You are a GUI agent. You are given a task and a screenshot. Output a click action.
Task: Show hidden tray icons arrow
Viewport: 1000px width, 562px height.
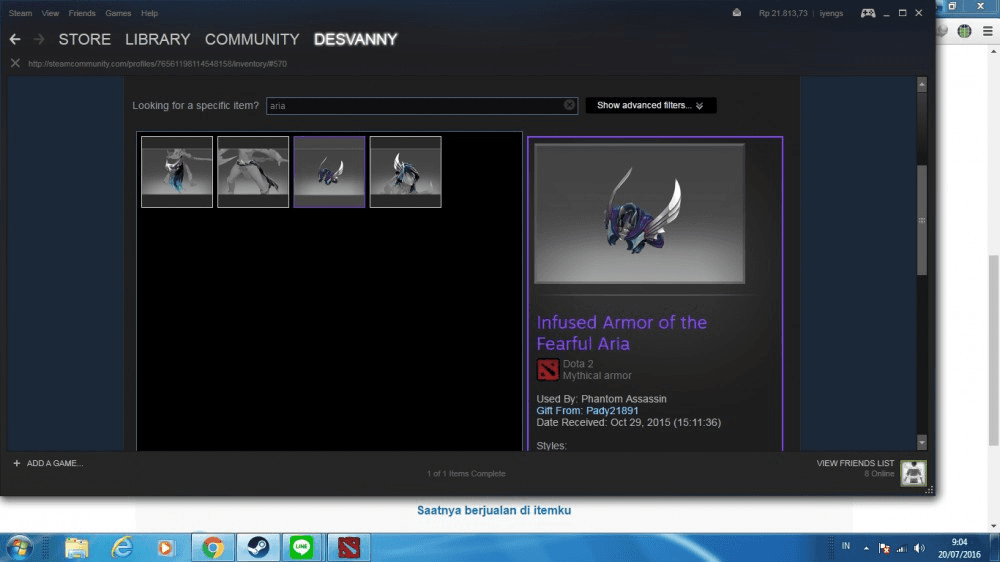coord(866,548)
